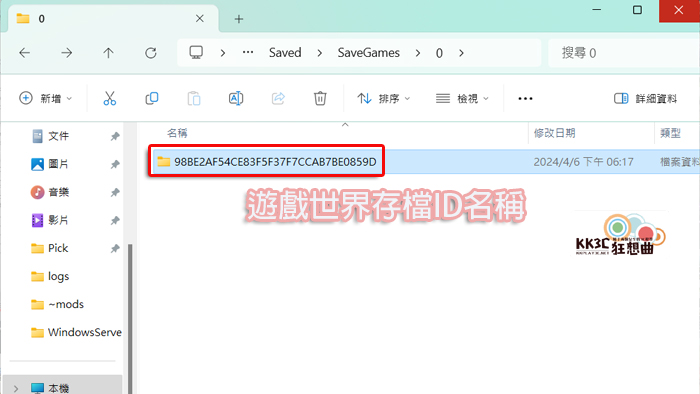Click the 0 breadcrumb segment

pos(439,53)
